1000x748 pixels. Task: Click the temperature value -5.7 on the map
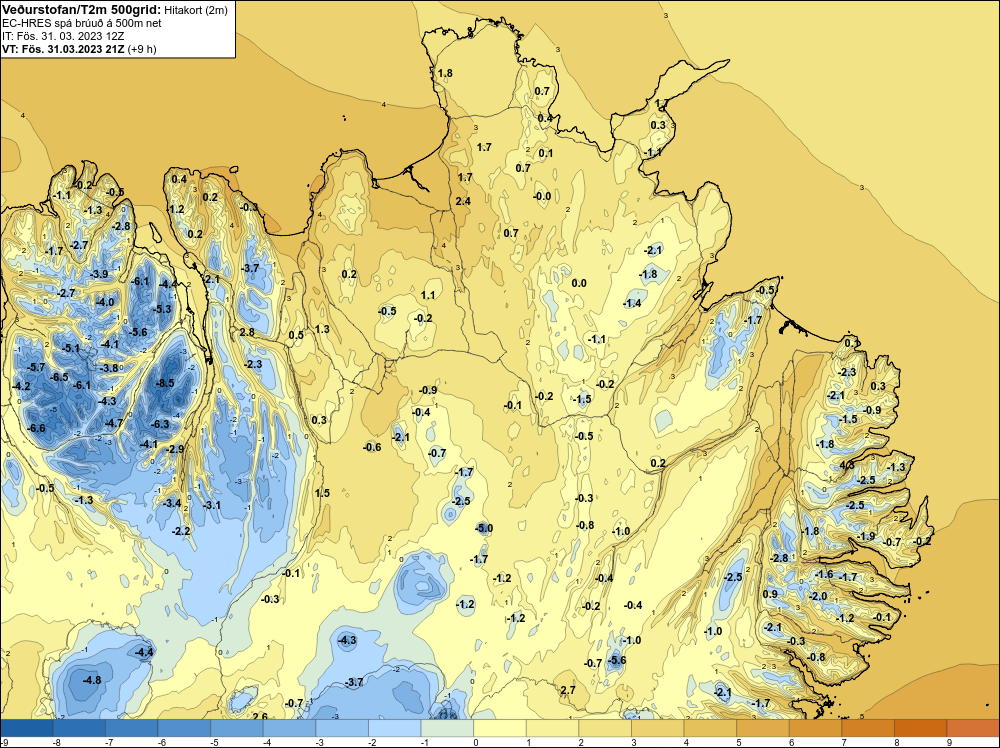(36, 367)
